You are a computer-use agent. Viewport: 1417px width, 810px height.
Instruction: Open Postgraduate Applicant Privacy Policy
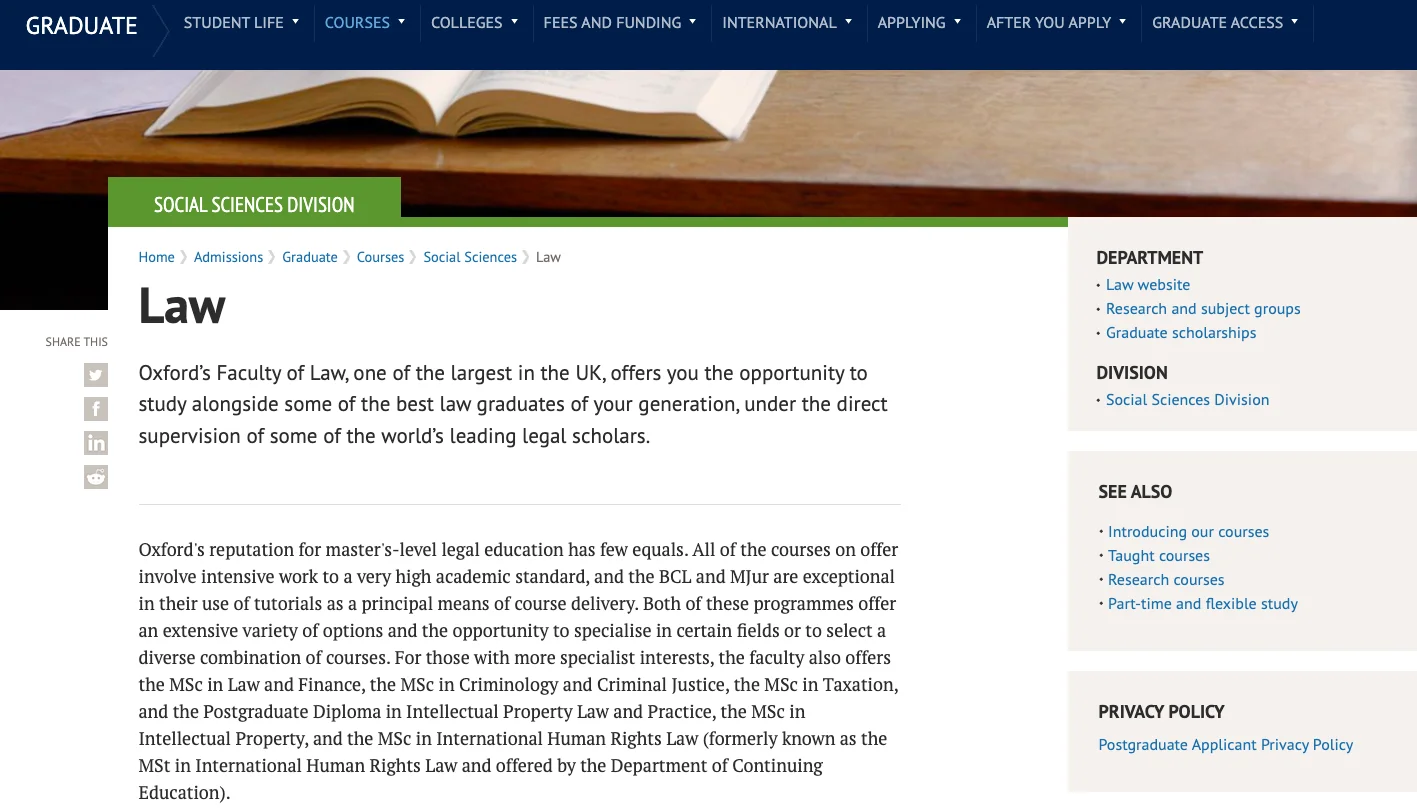tap(1225, 745)
